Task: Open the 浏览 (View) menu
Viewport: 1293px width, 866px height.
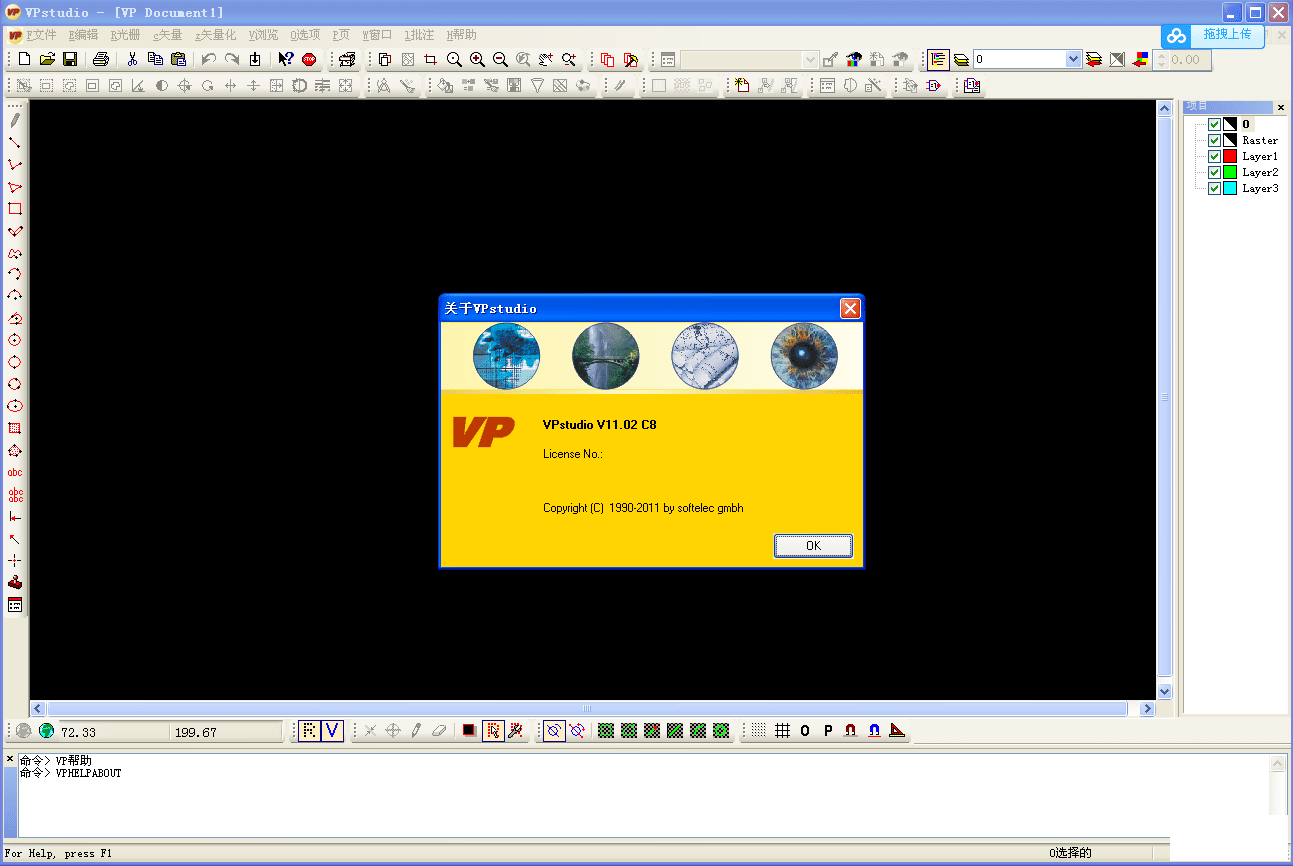Action: [263, 35]
